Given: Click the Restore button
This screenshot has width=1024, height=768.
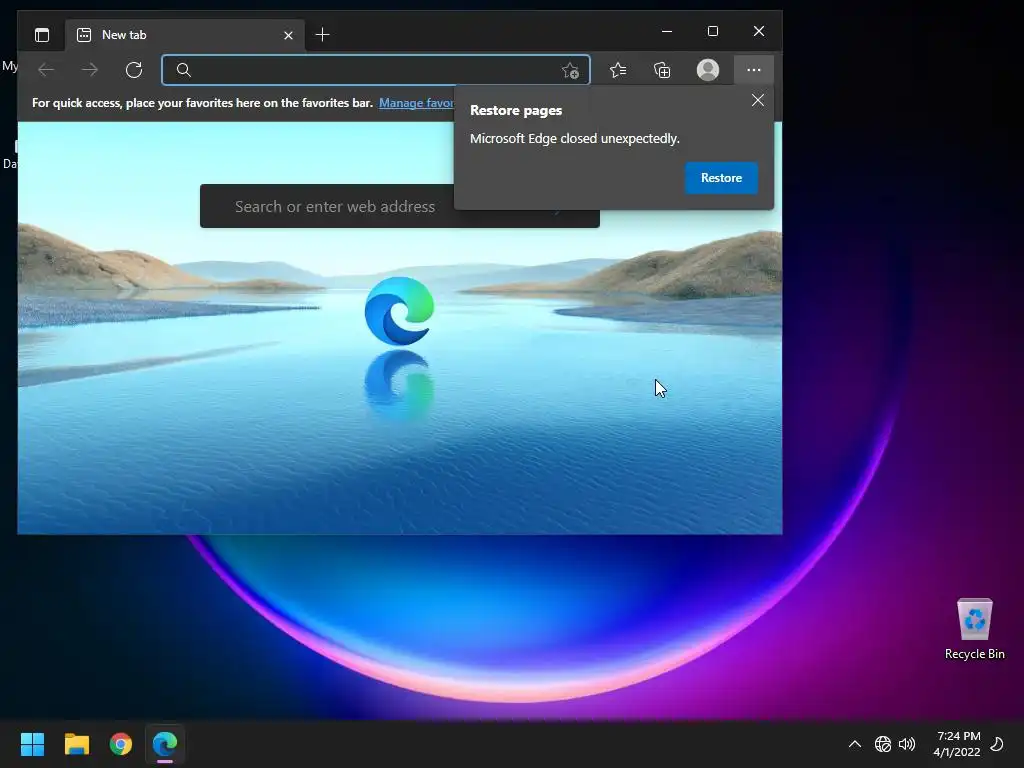Looking at the screenshot, I should pos(721,178).
